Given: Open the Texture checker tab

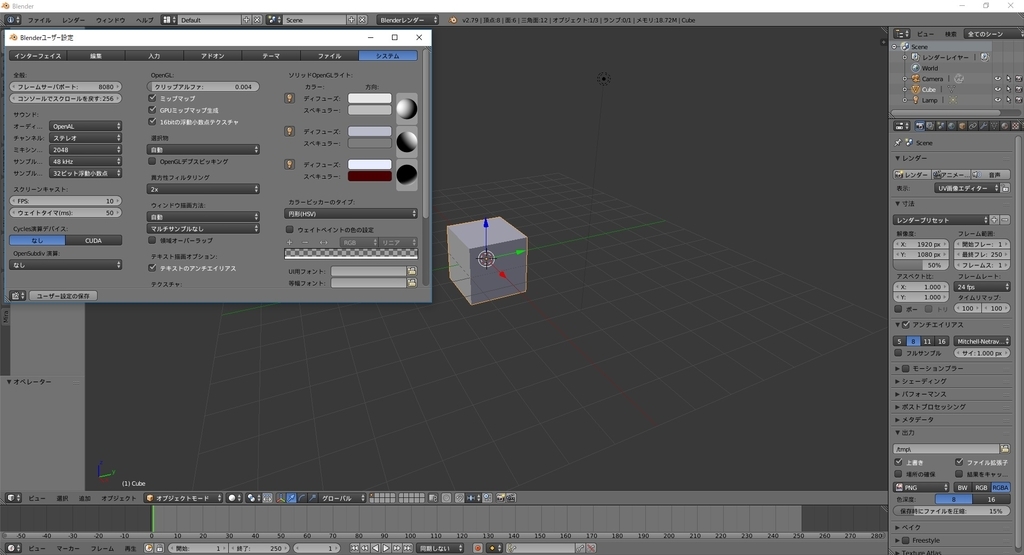Looking at the screenshot, I should coord(1015,126).
